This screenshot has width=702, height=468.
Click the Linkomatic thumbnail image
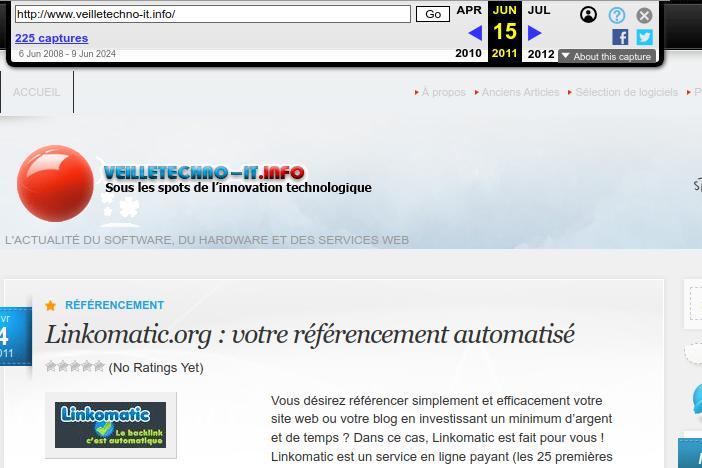pos(111,425)
